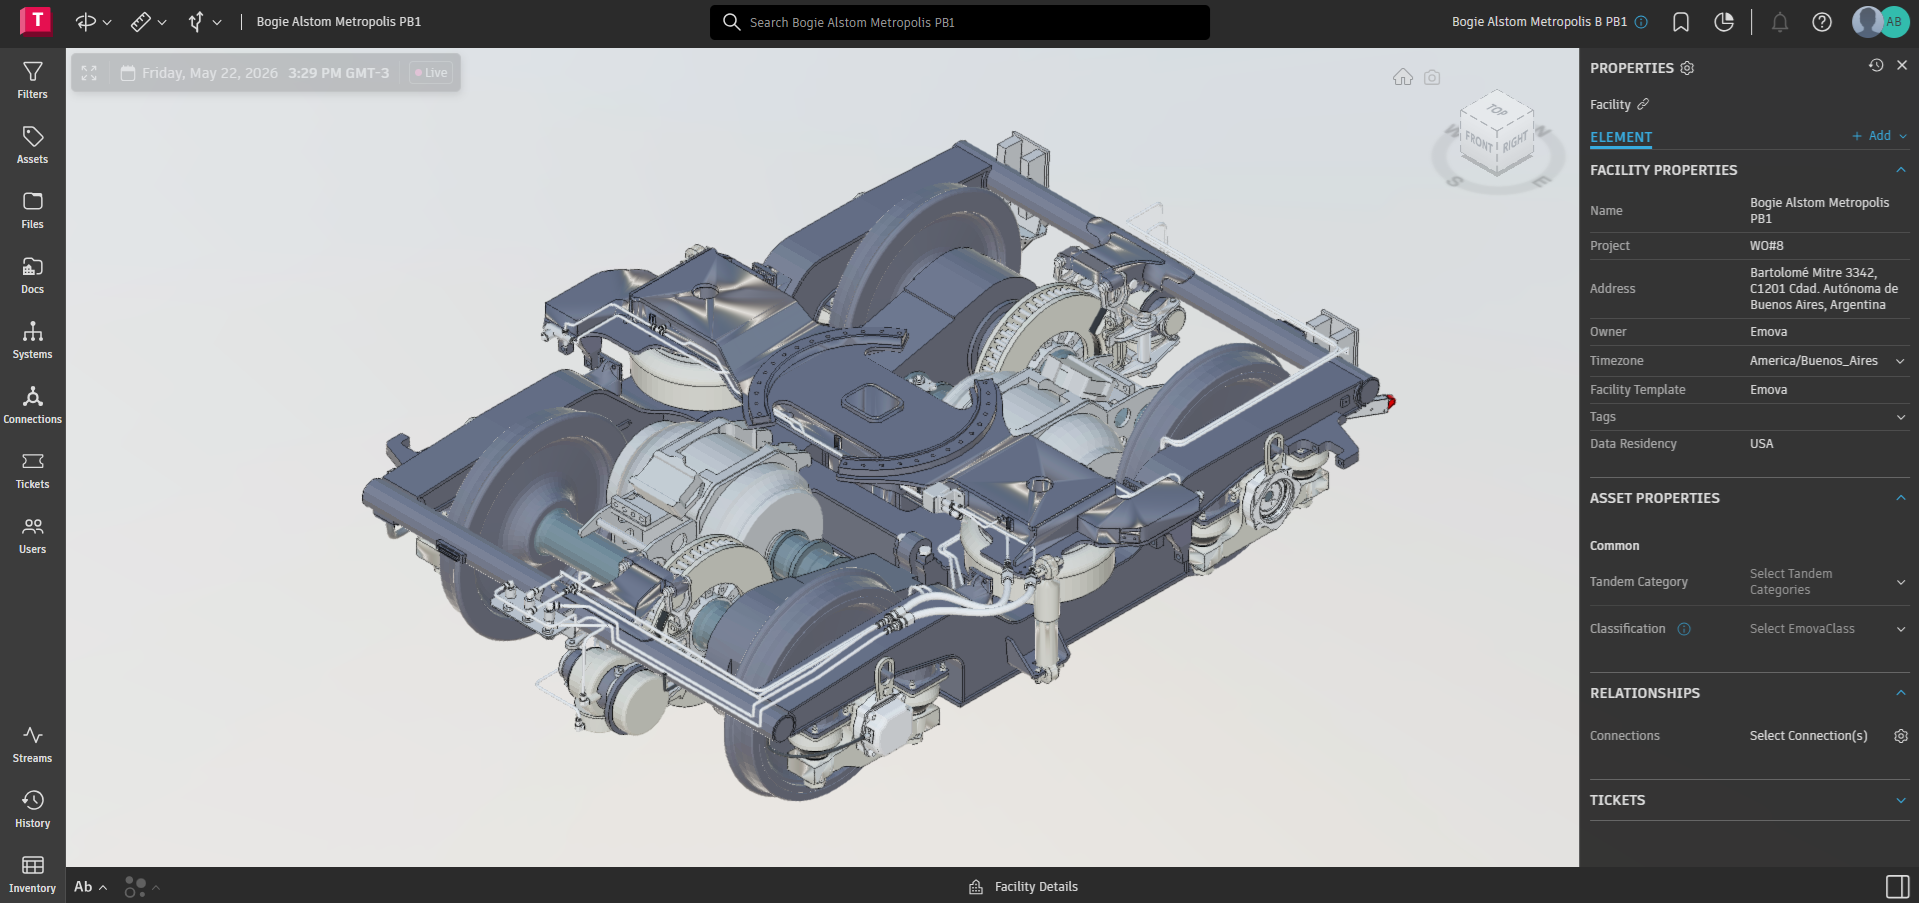Screen dimensions: 1919x903
Task: Open the Assets panel
Action: pos(32,145)
